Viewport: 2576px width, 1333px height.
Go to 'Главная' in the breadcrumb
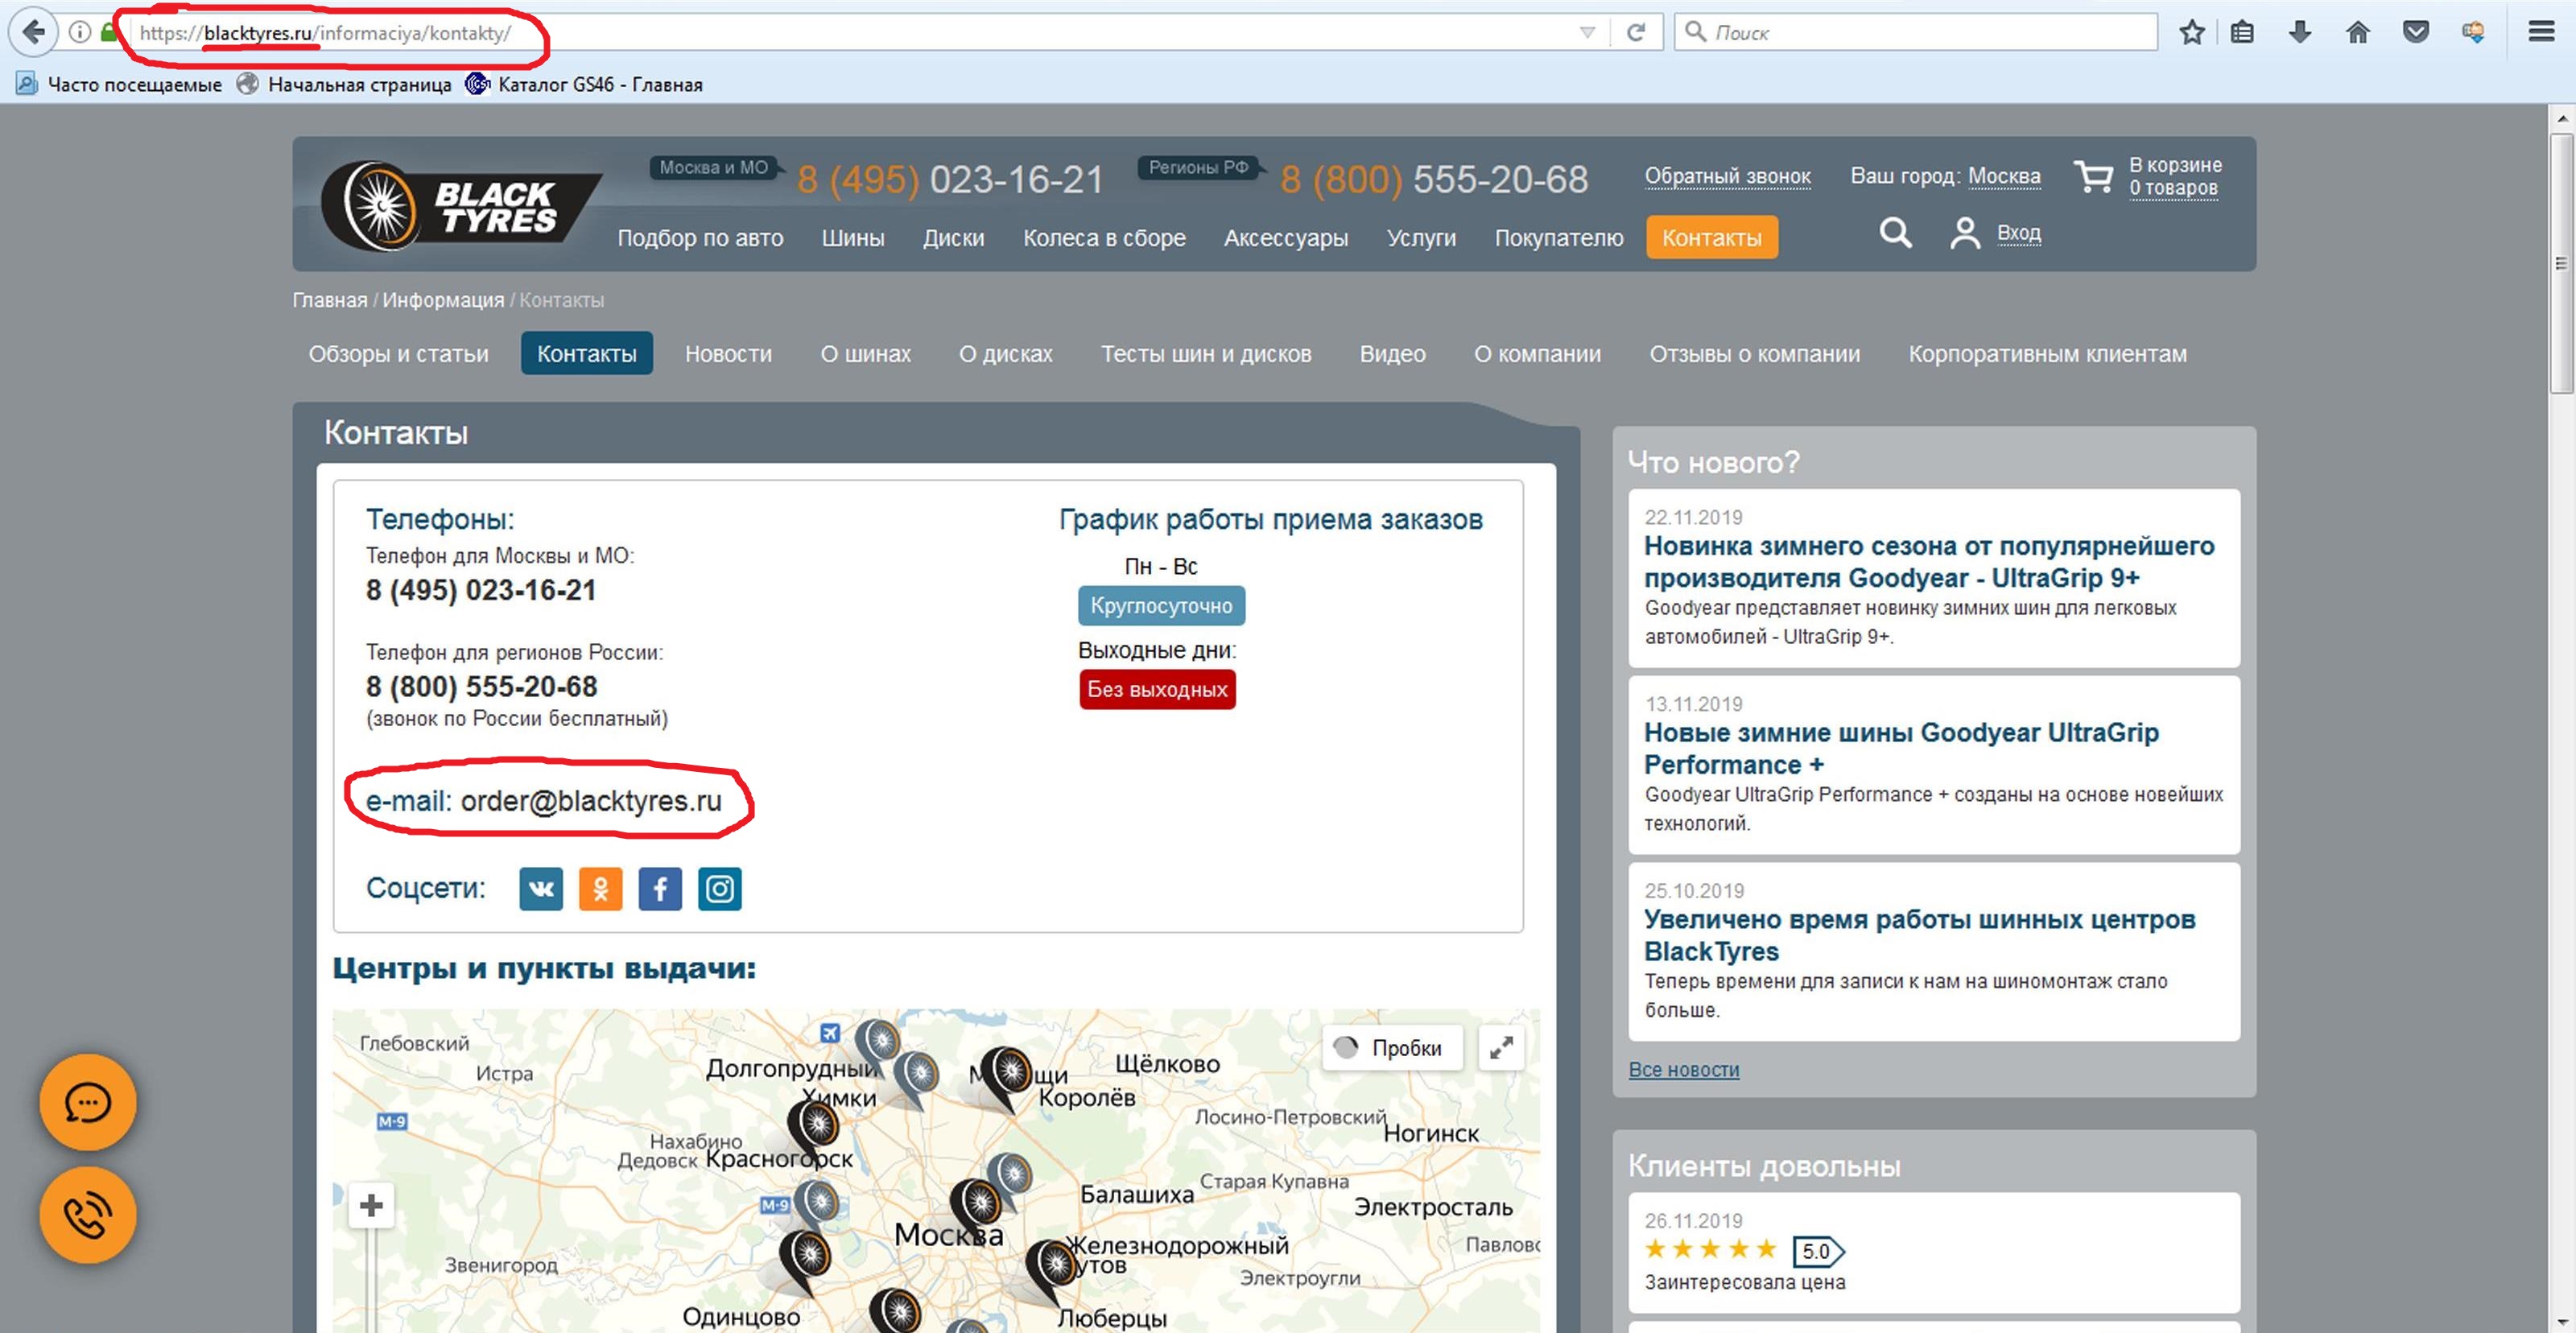tap(329, 300)
